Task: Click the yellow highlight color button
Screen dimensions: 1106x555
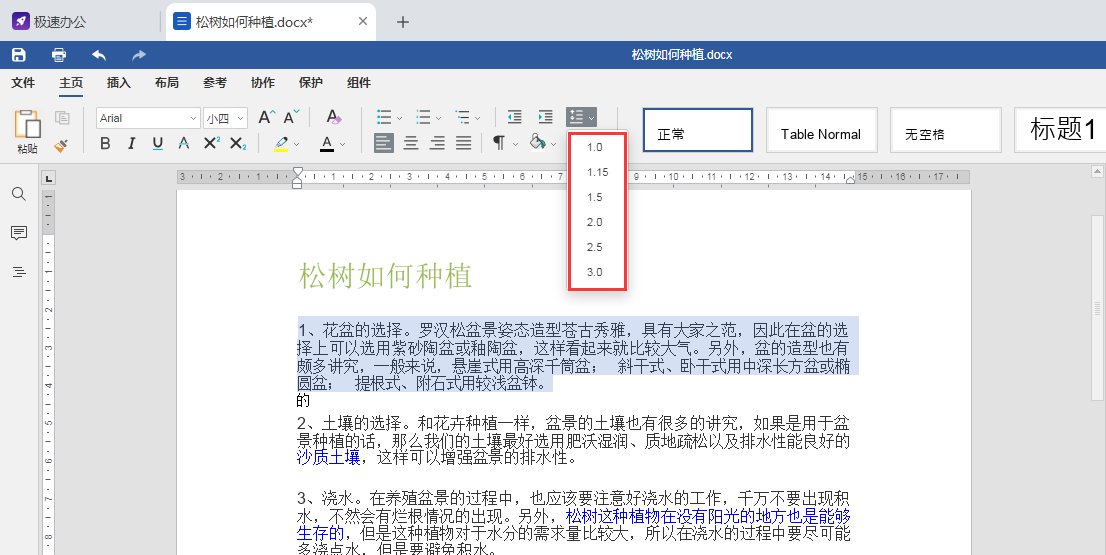Action: 282,144
